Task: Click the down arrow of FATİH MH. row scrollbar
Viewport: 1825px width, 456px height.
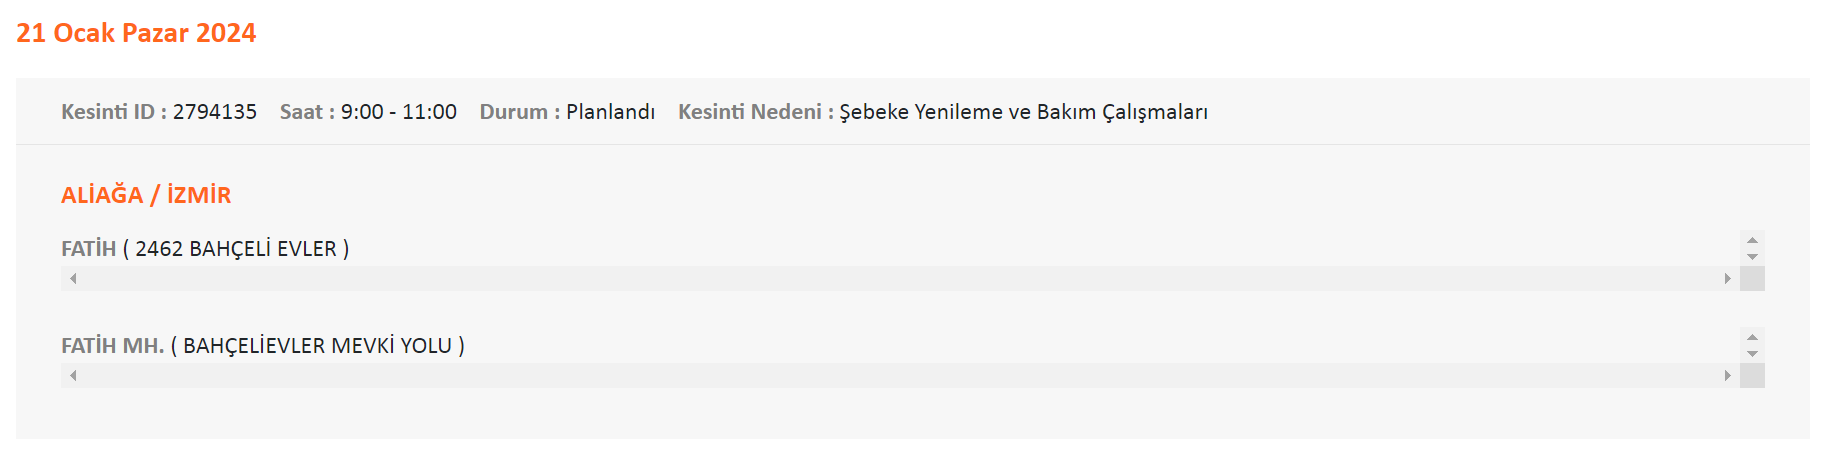Action: pyautogui.click(x=1752, y=354)
